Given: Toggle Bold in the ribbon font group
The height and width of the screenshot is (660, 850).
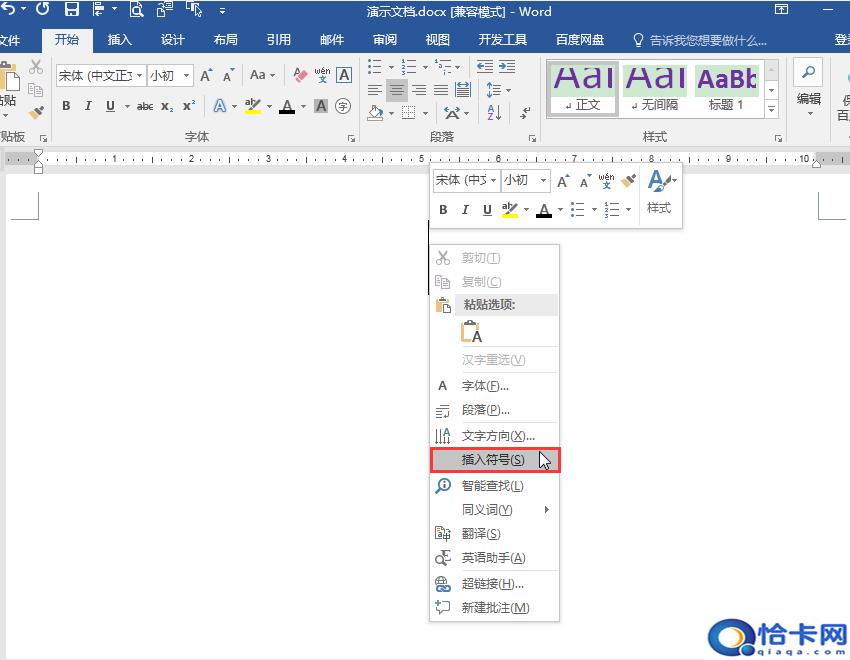Looking at the screenshot, I should 66,106.
